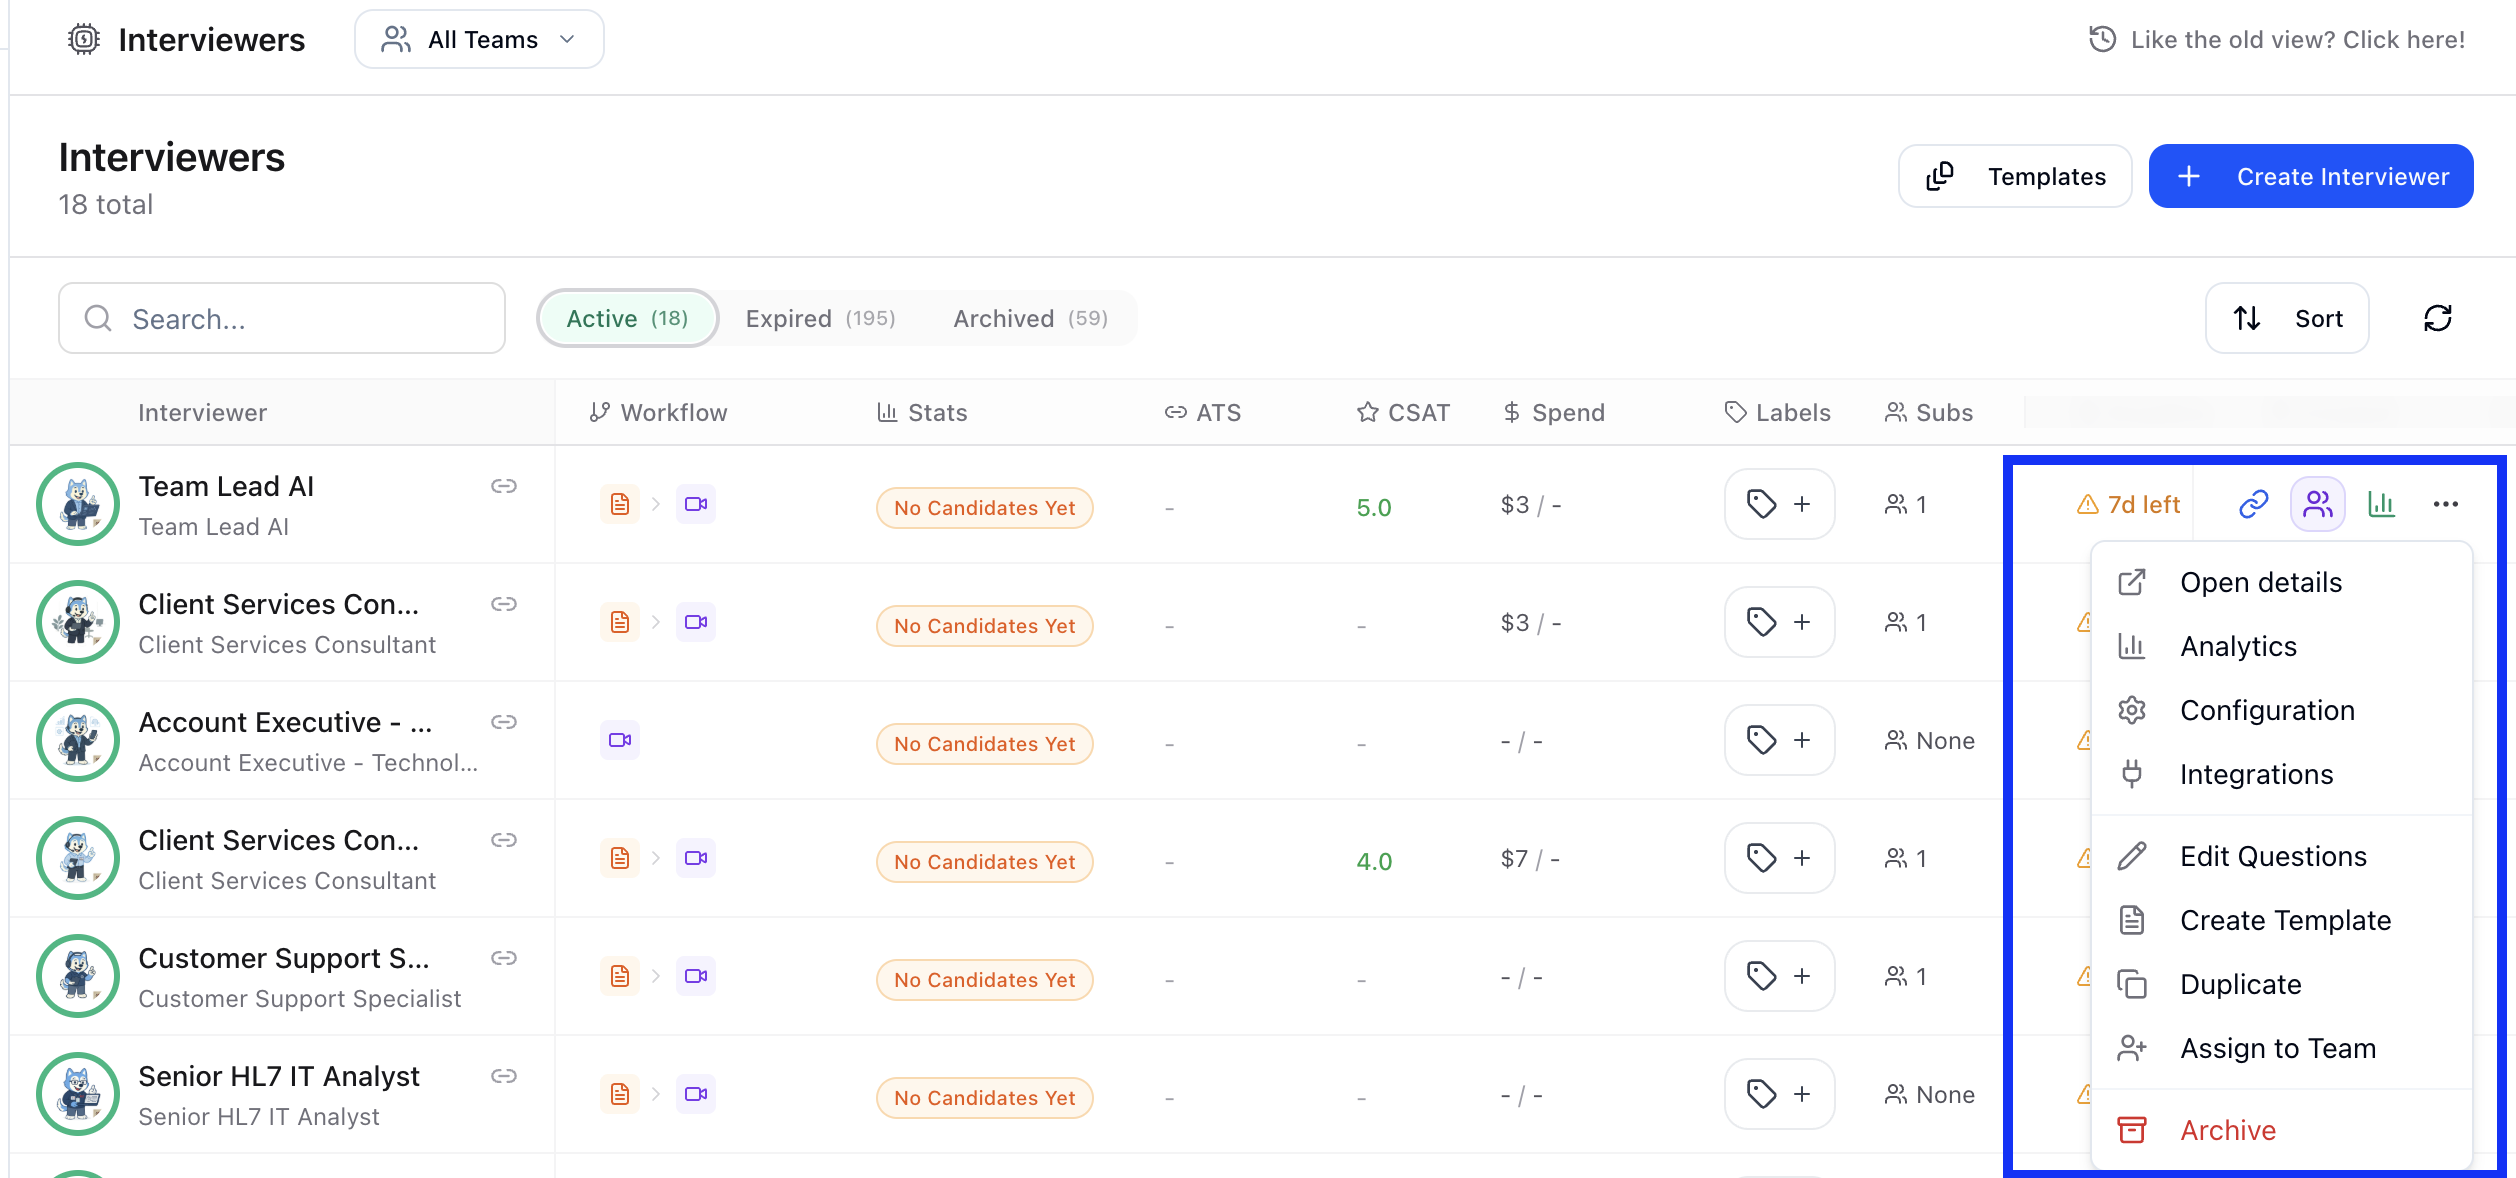Open the Sort options dropdown
Image resolution: width=2516 pixels, height=1178 pixels.
(2287, 318)
